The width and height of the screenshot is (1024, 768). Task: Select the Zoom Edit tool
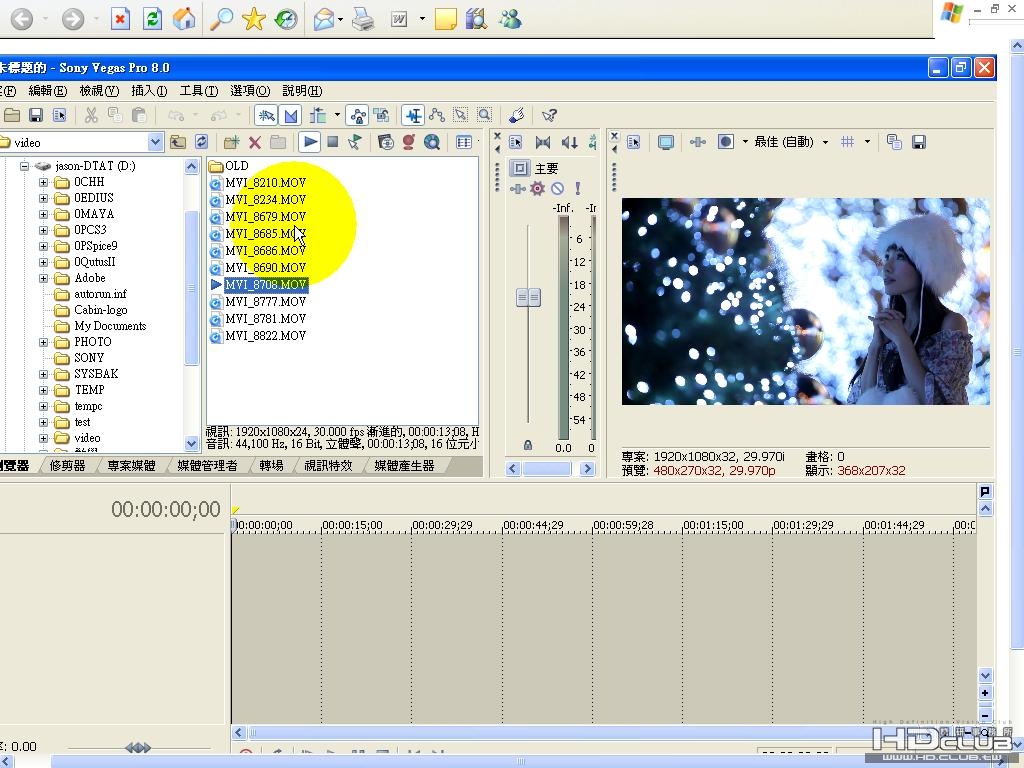(484, 116)
